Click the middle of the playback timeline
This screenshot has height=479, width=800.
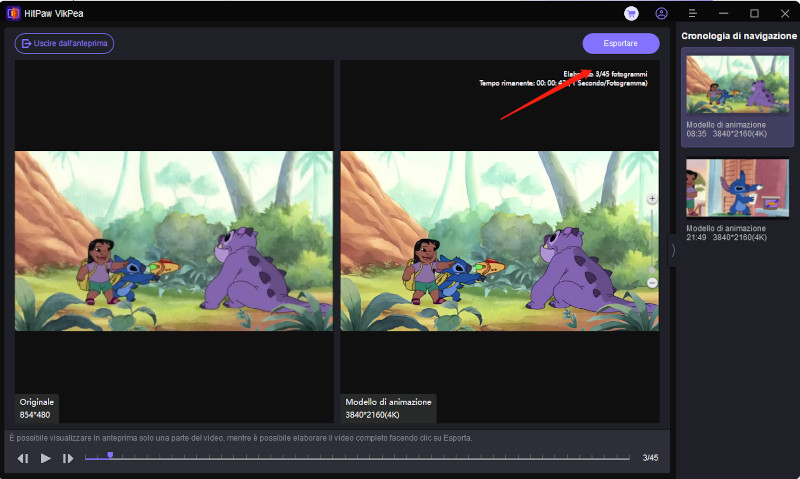357,458
